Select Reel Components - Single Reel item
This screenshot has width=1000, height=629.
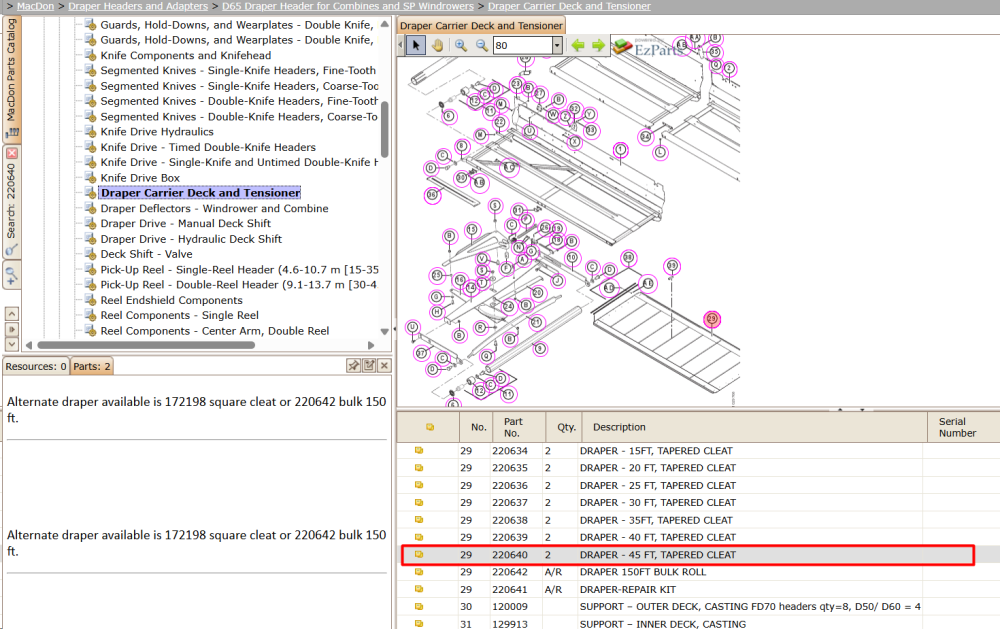coord(179,315)
